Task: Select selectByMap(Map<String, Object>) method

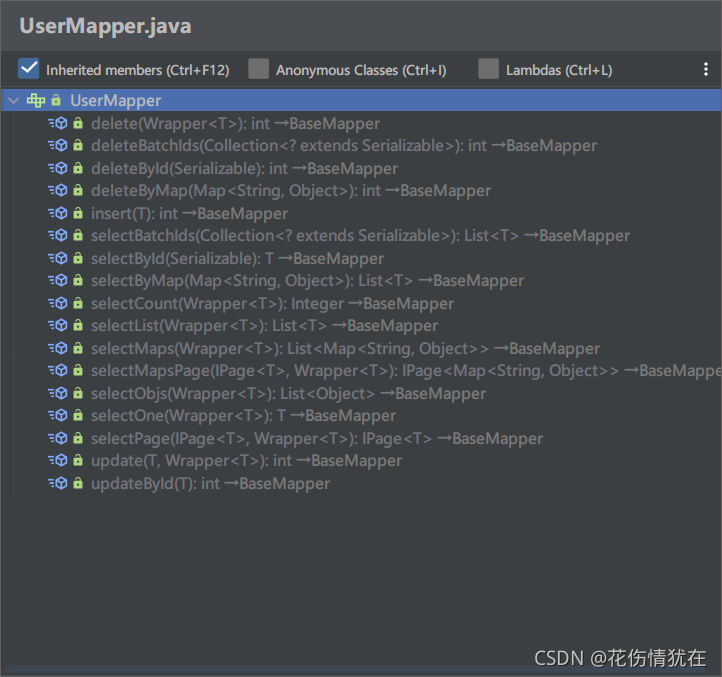Action: [x=307, y=281]
